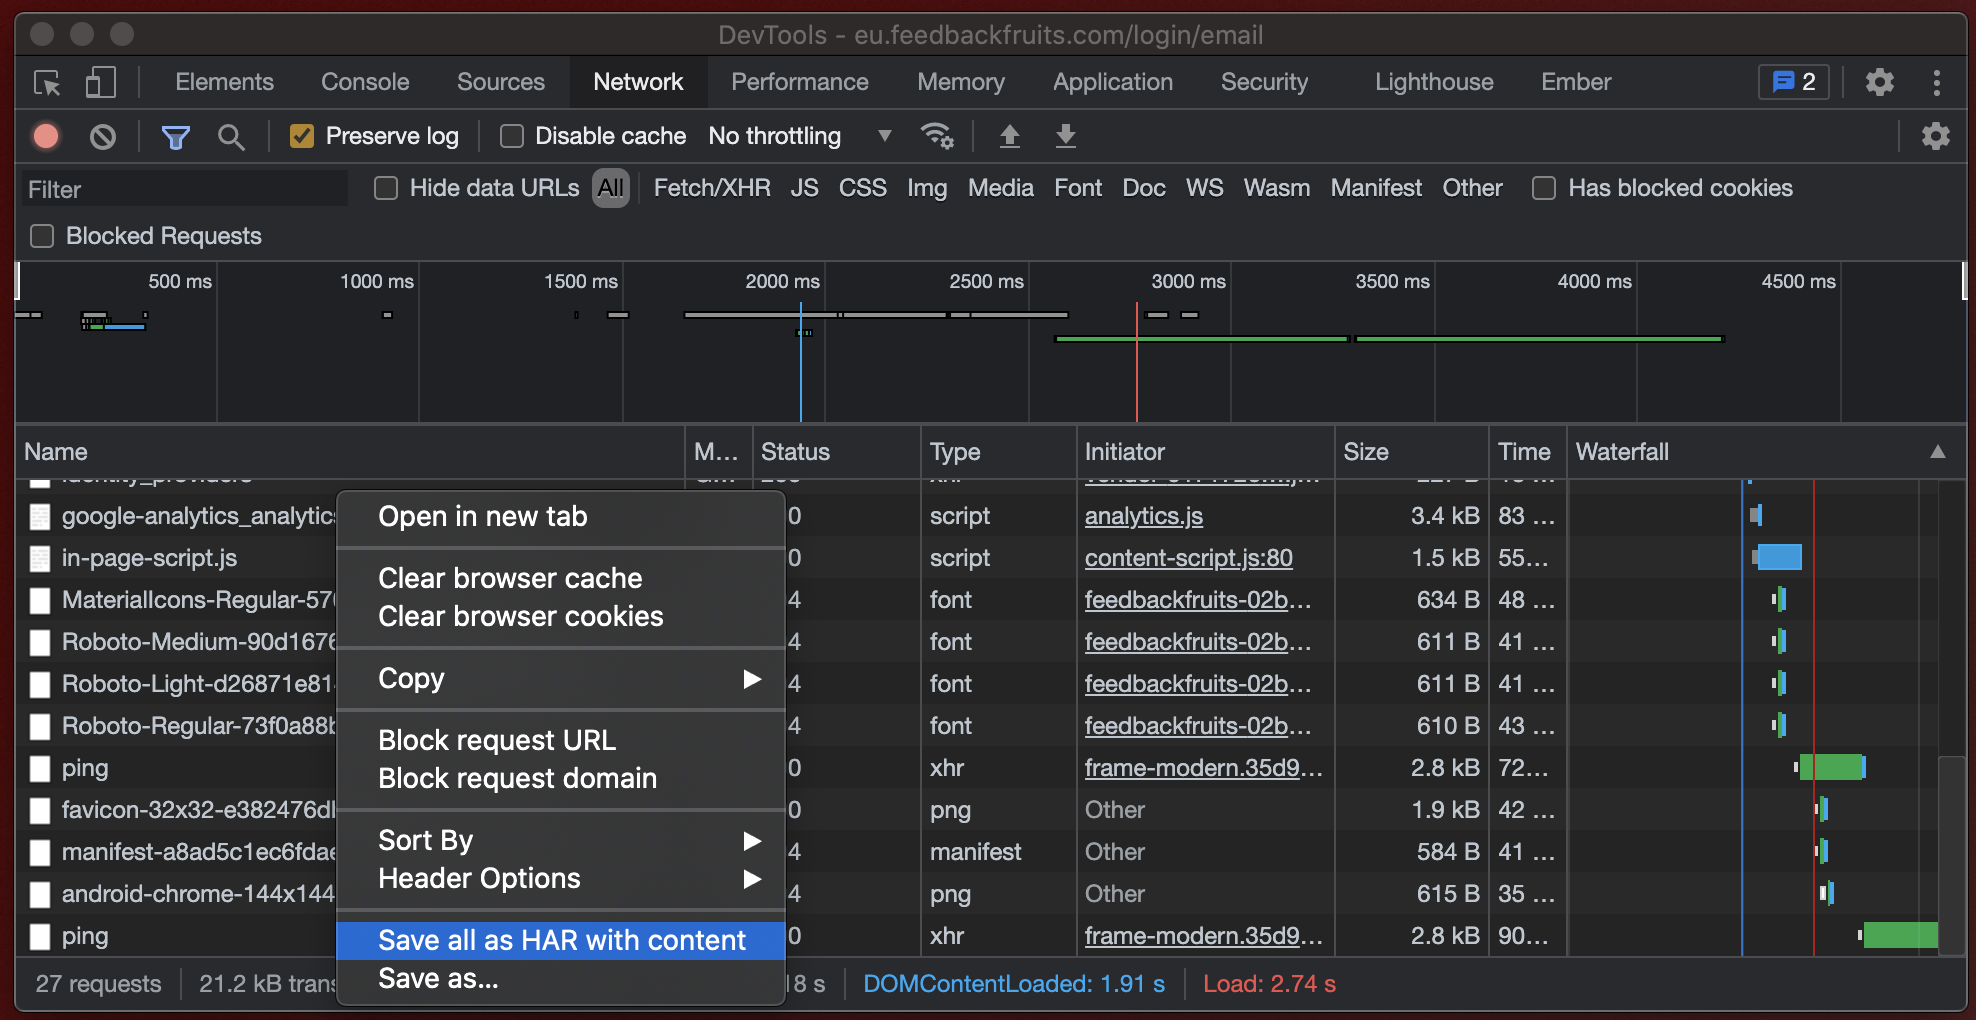Click the Waterfall sort arrow icon

tap(1938, 452)
